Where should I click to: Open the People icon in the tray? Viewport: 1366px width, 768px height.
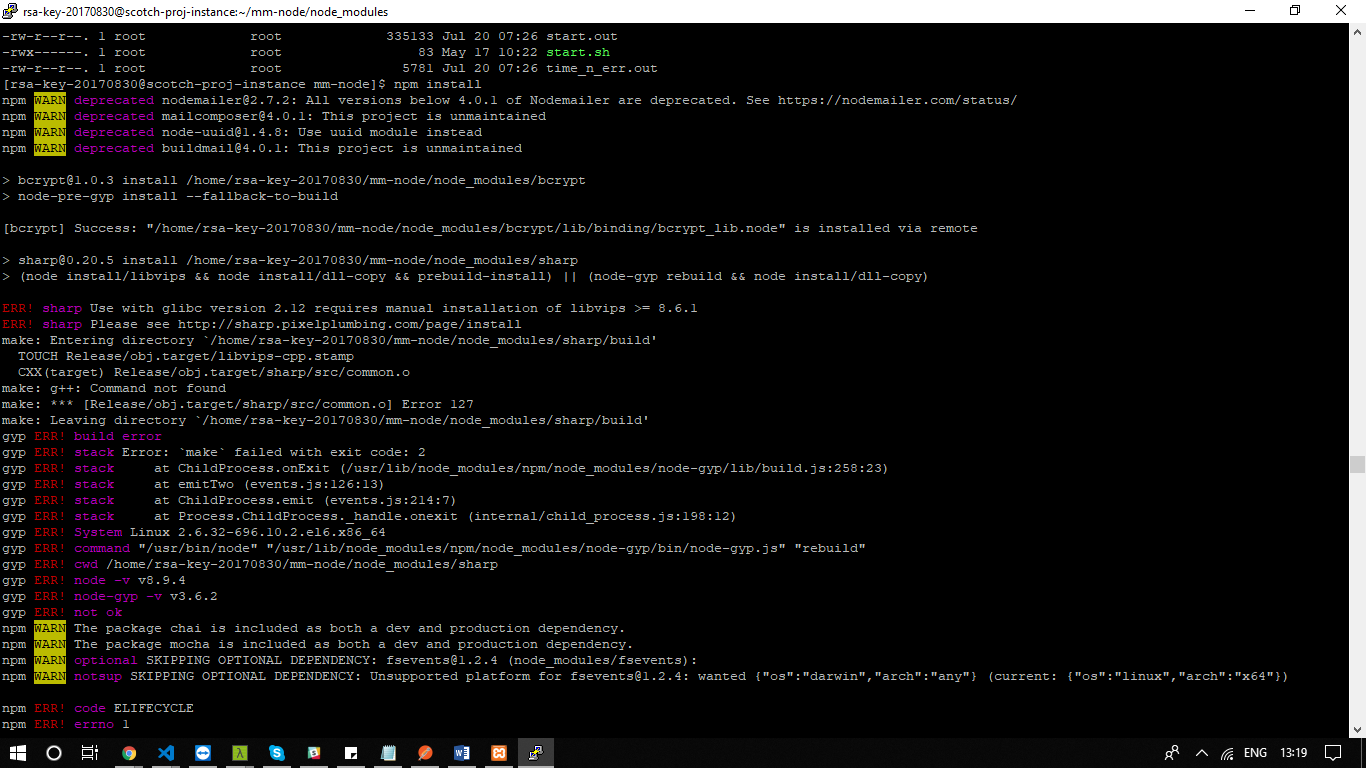(1171, 753)
